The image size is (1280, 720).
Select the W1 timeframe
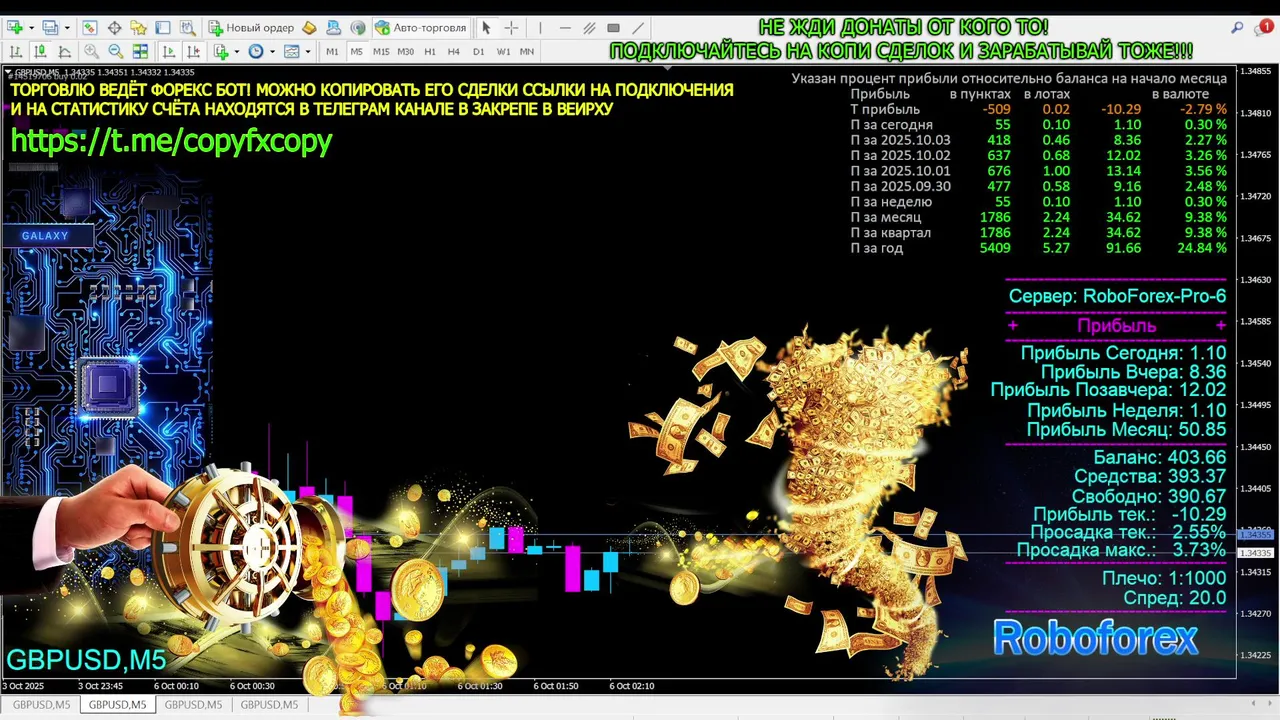tap(503, 51)
